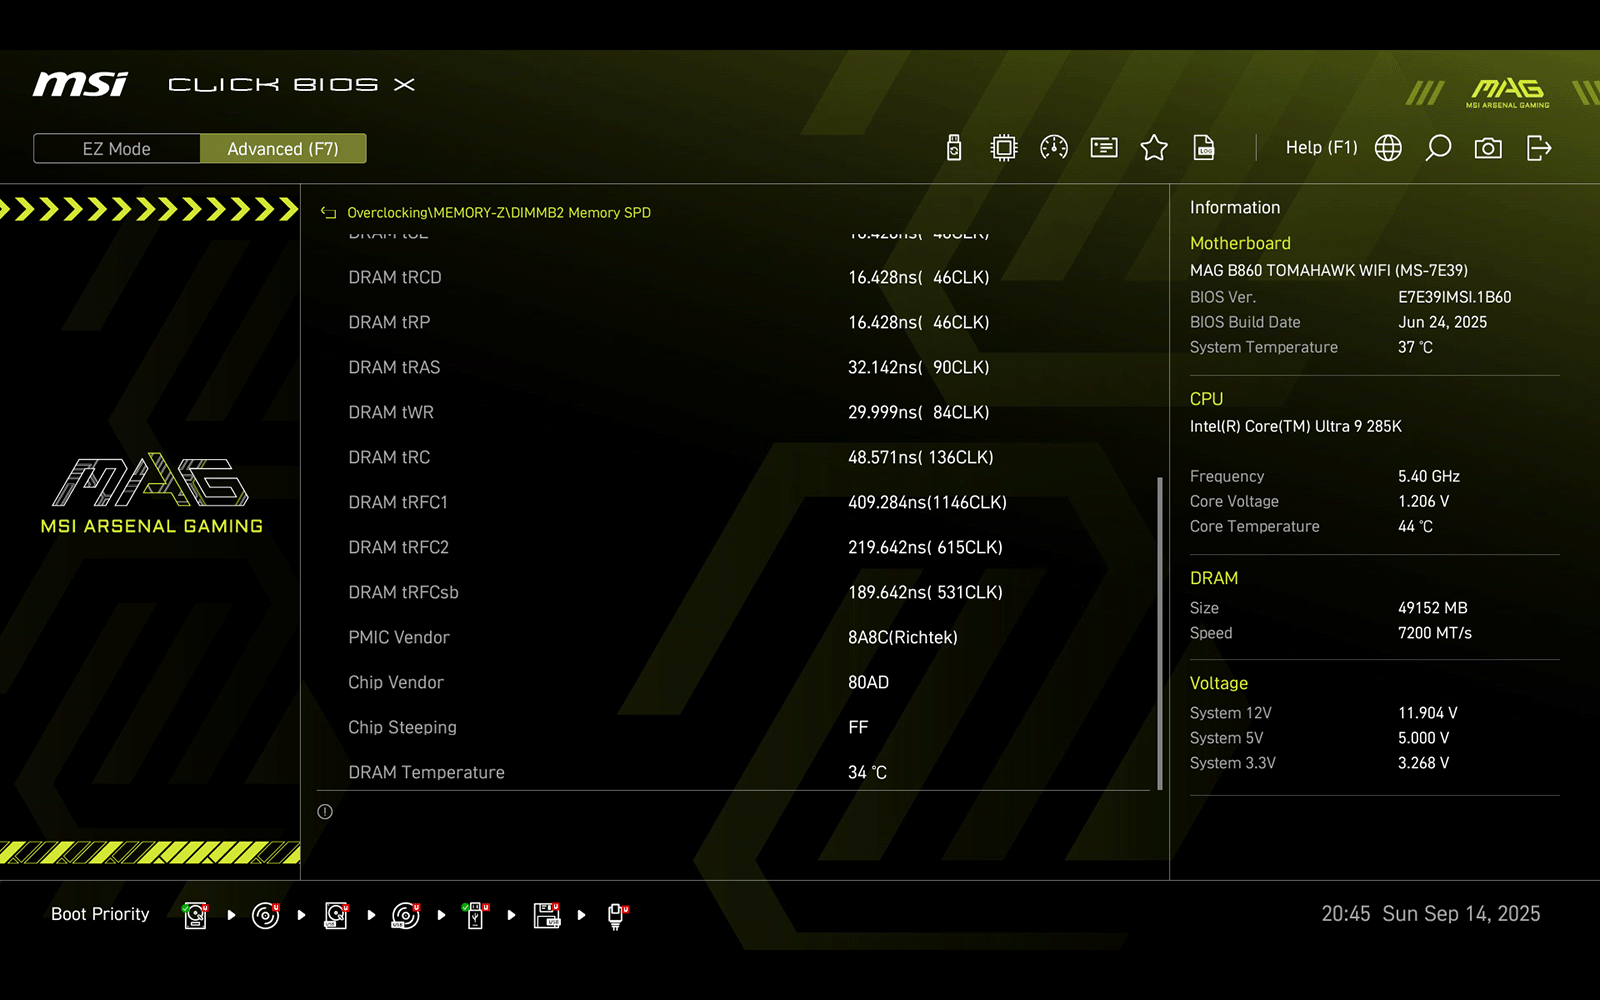
Task: Click the System 3.3V 3.268 V value
Action: pyautogui.click(x=1423, y=763)
